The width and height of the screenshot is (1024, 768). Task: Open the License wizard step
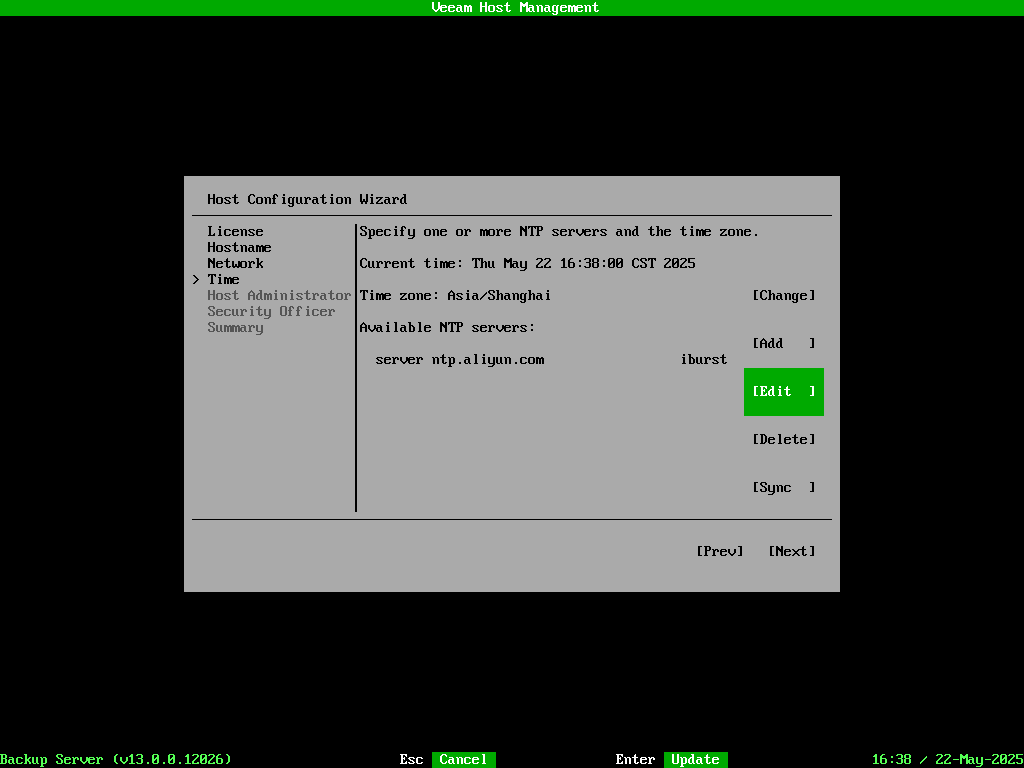click(235, 231)
